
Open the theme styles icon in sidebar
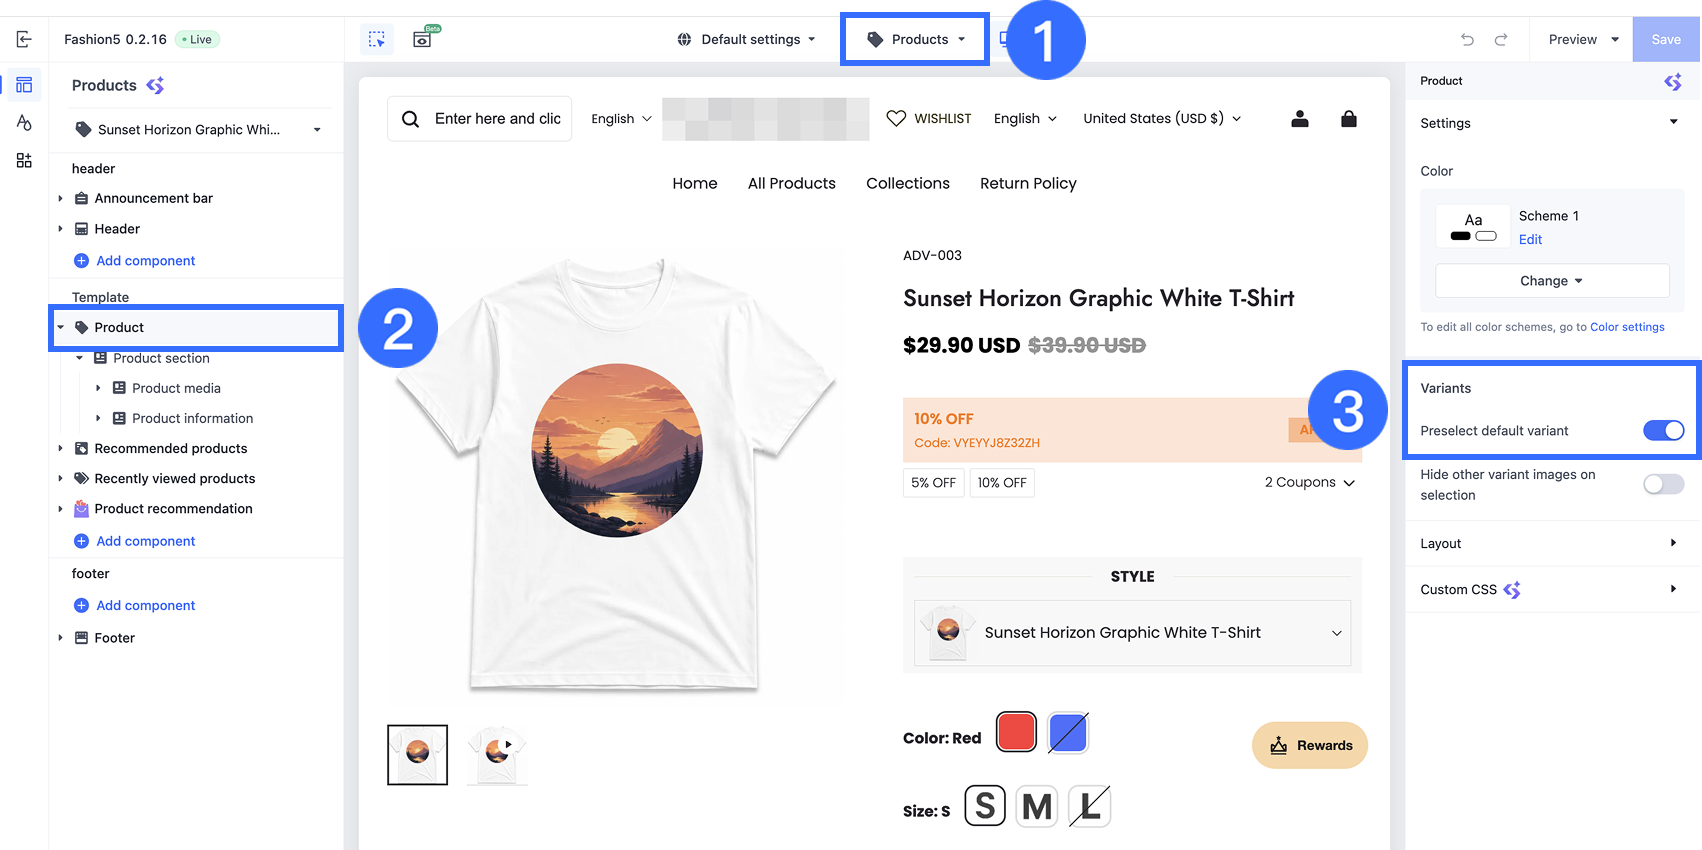coord(24,123)
